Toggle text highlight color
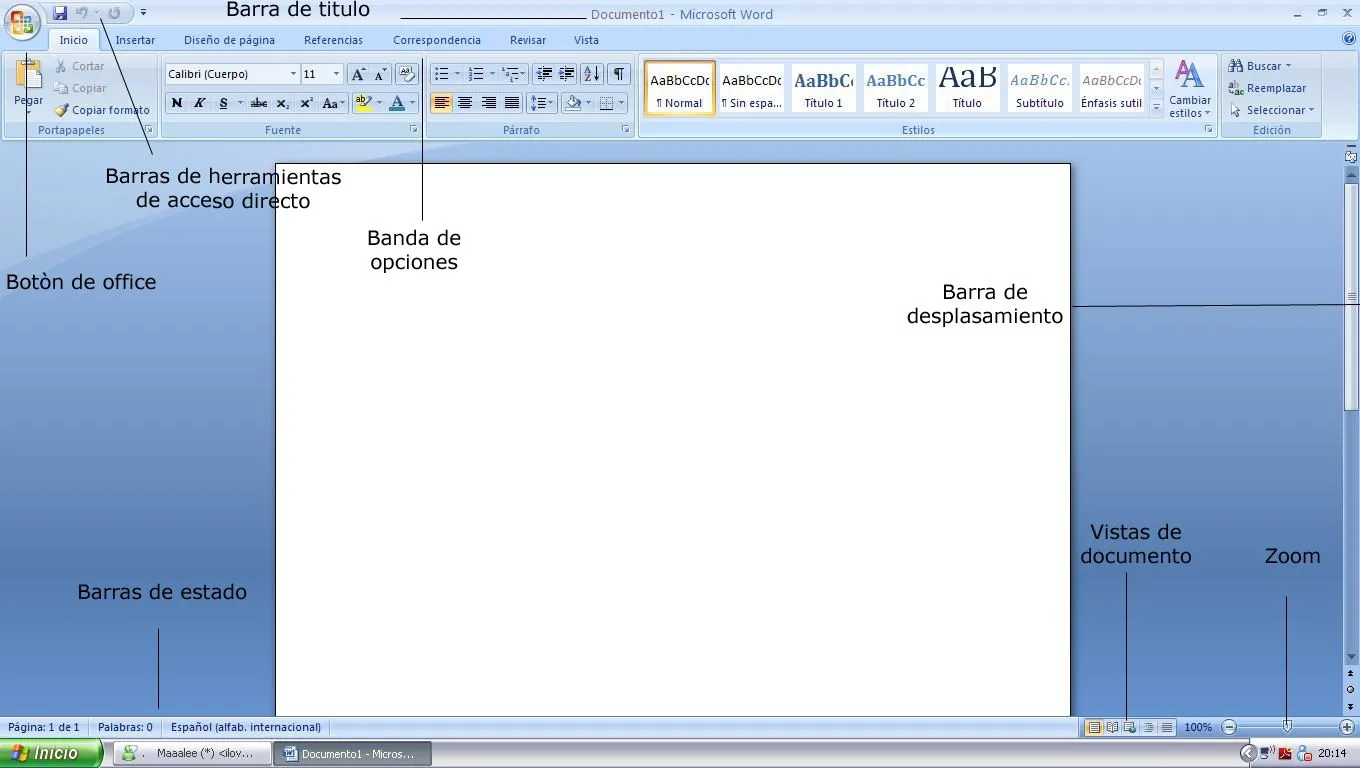Viewport: 1360px width, 768px height. tap(364, 102)
